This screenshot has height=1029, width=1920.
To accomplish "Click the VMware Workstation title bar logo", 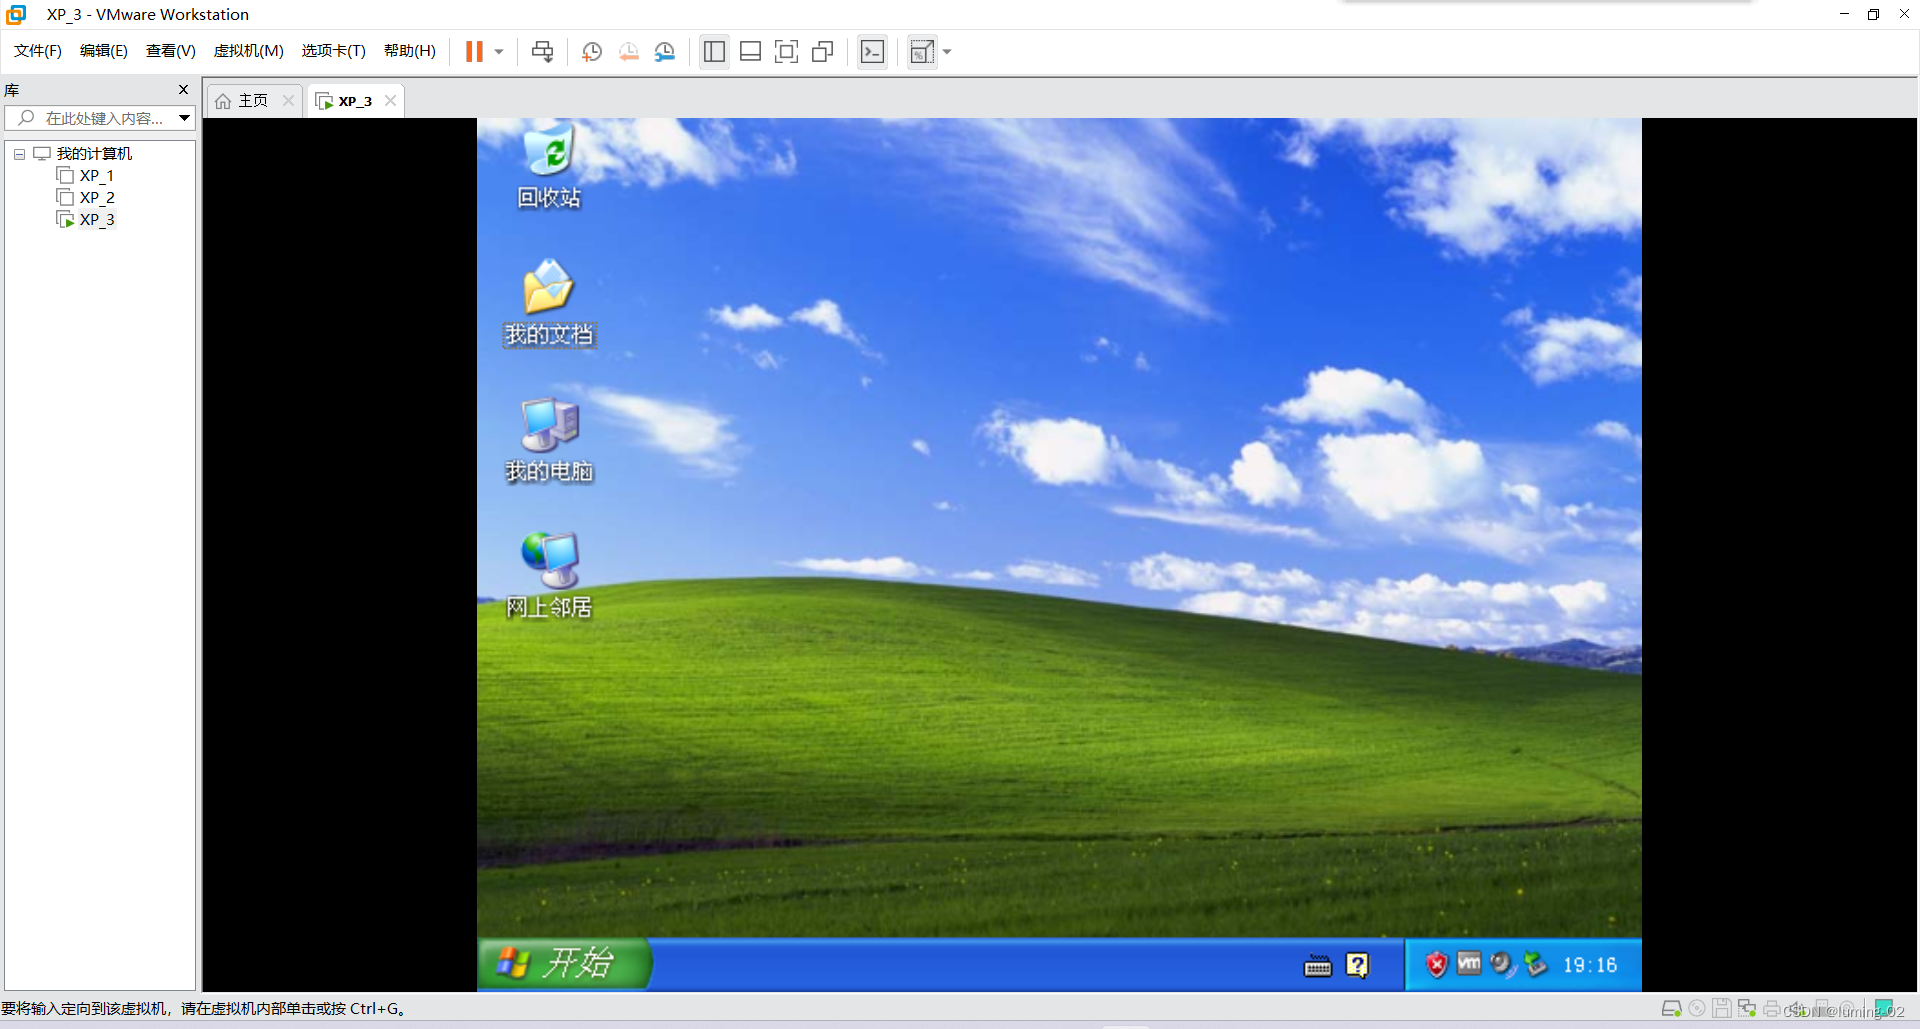I will tap(16, 14).
